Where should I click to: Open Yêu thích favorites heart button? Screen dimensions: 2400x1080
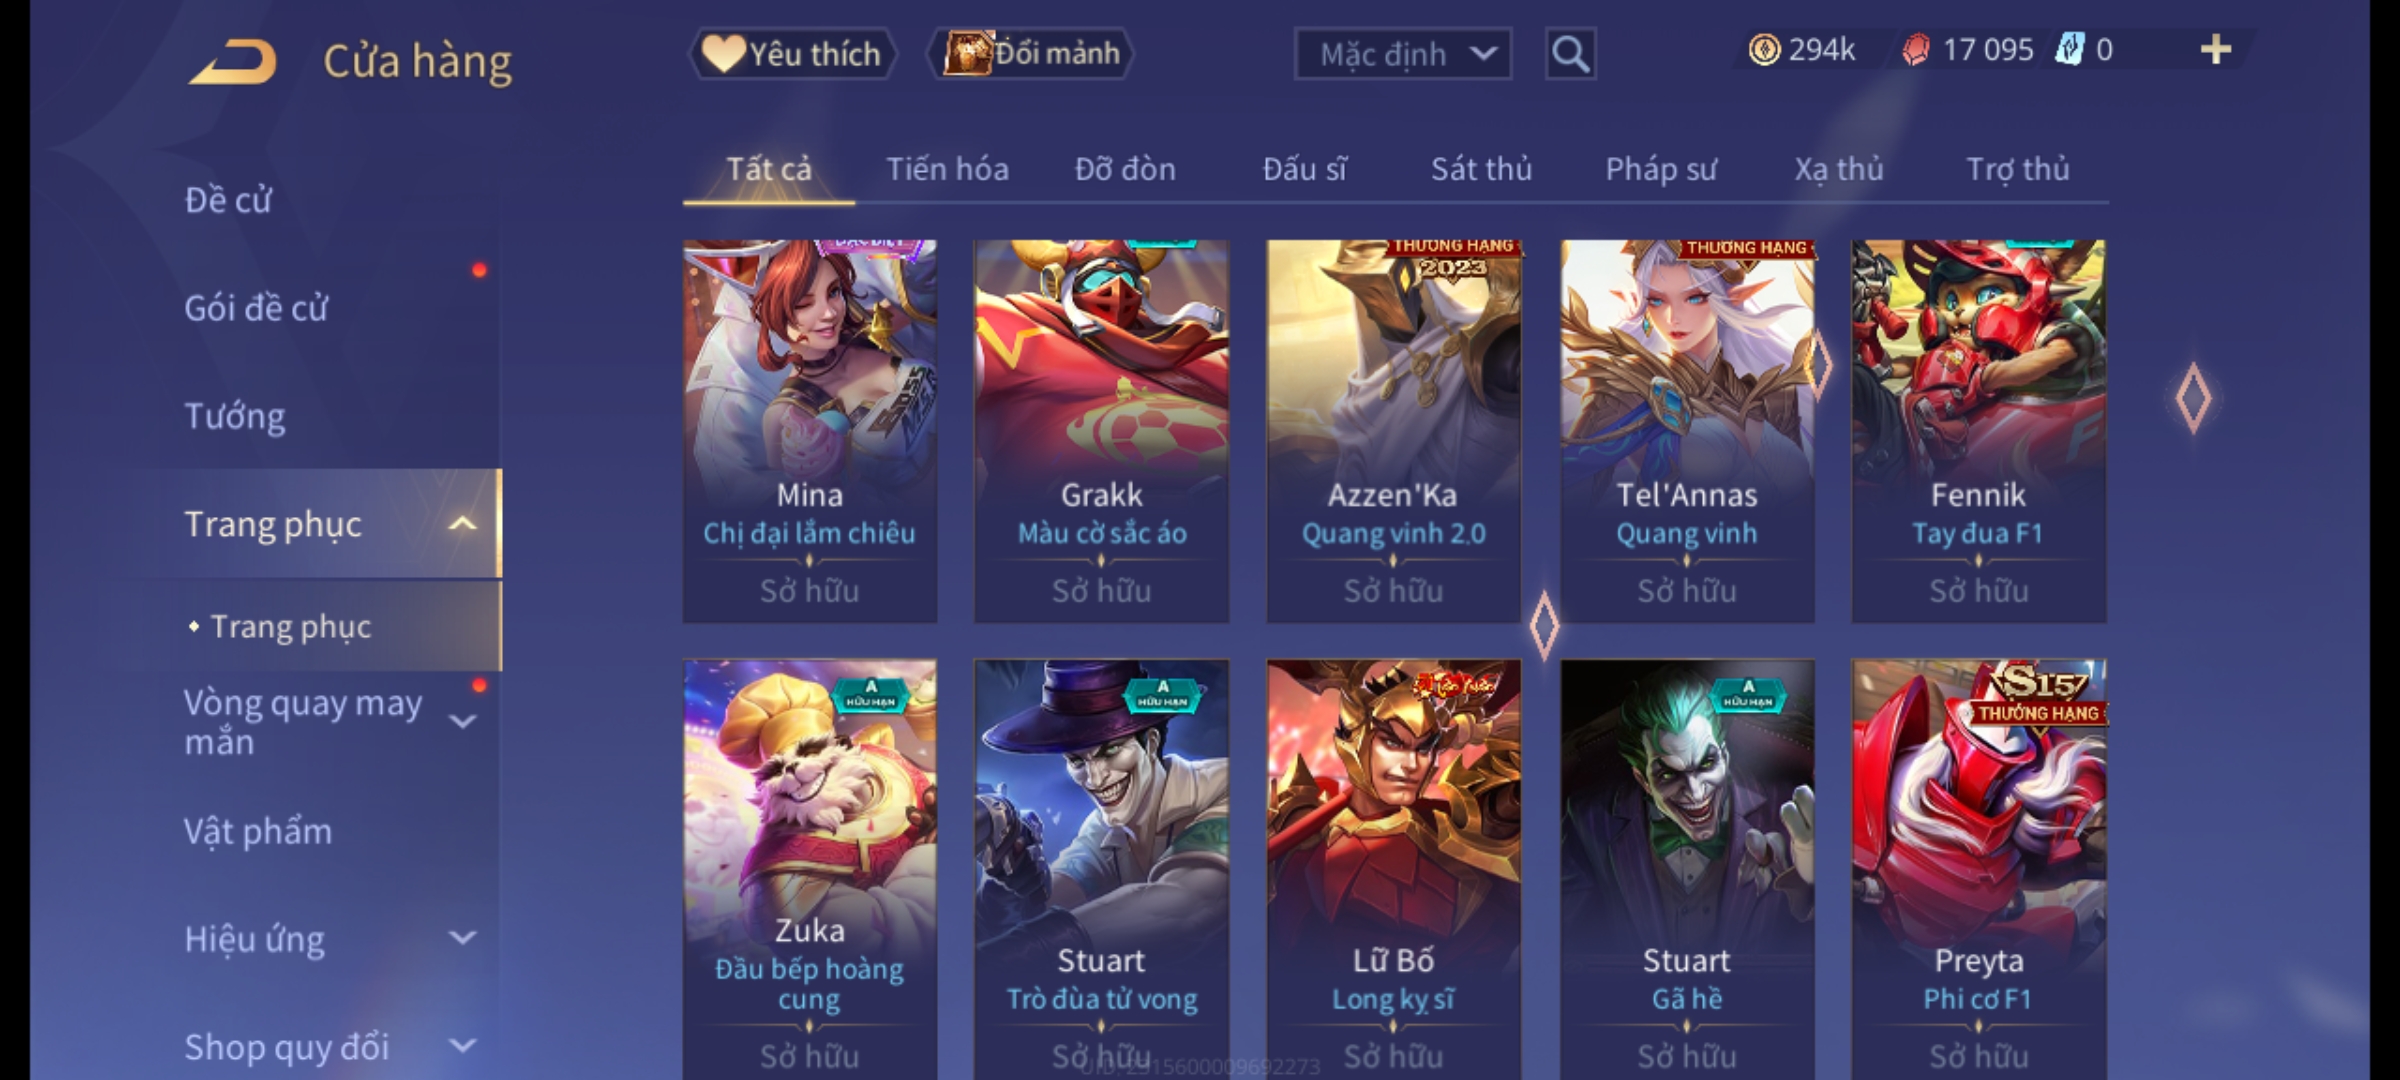click(x=793, y=54)
